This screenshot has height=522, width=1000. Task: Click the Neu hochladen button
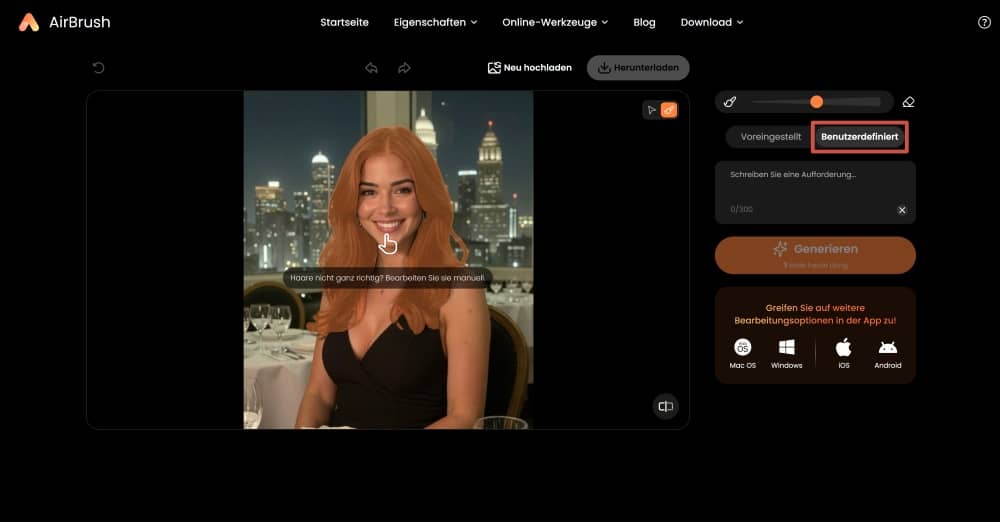coord(530,68)
